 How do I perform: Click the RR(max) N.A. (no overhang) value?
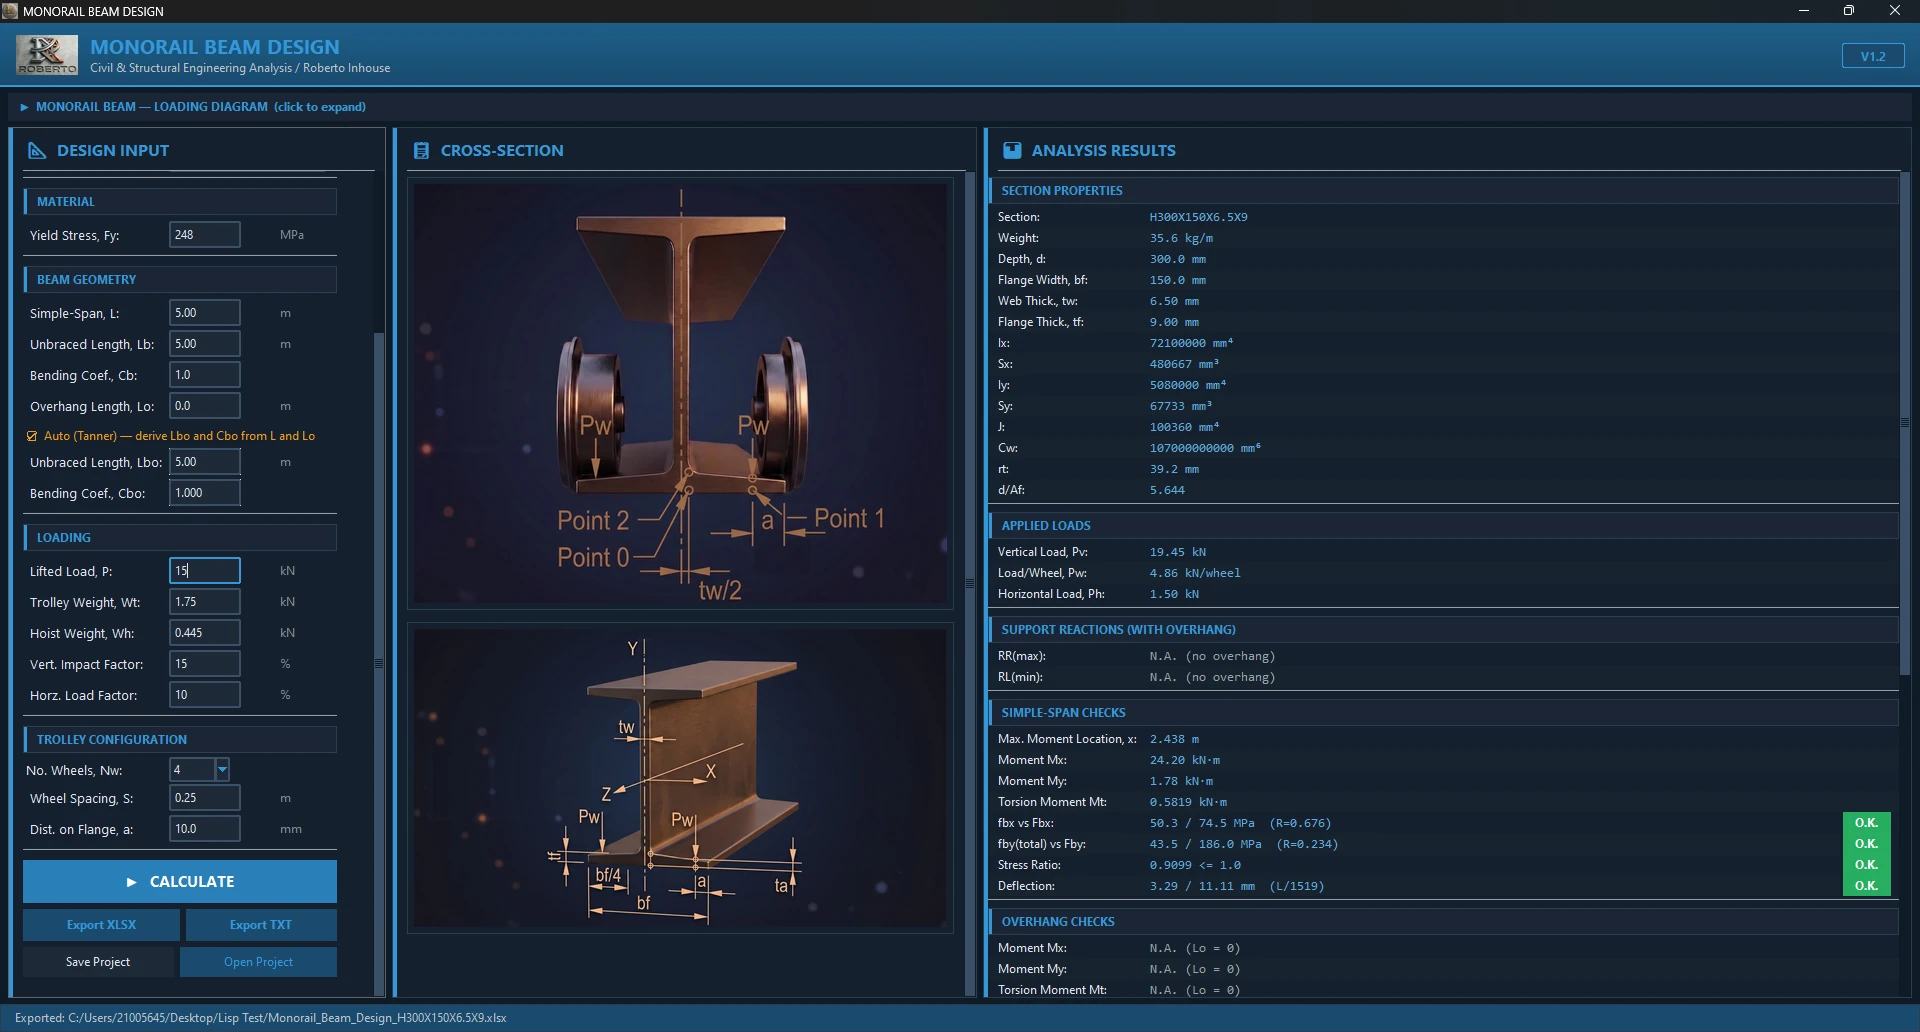click(x=1212, y=656)
